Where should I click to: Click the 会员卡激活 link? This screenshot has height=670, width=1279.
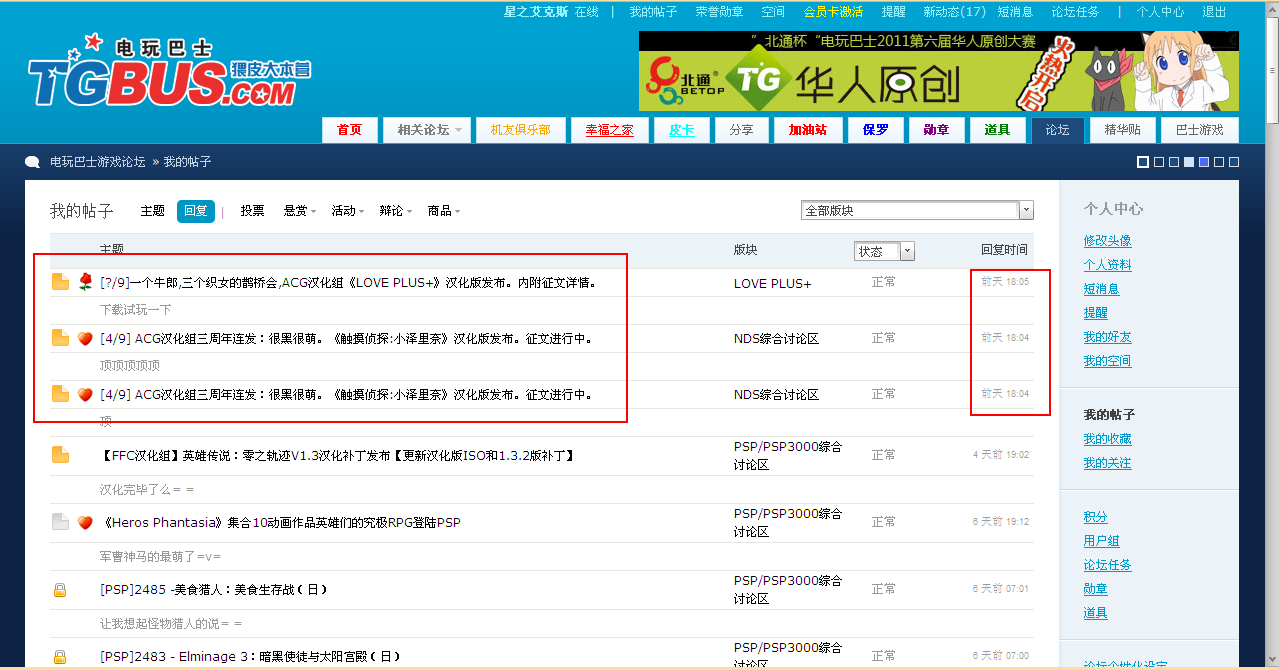tap(833, 12)
